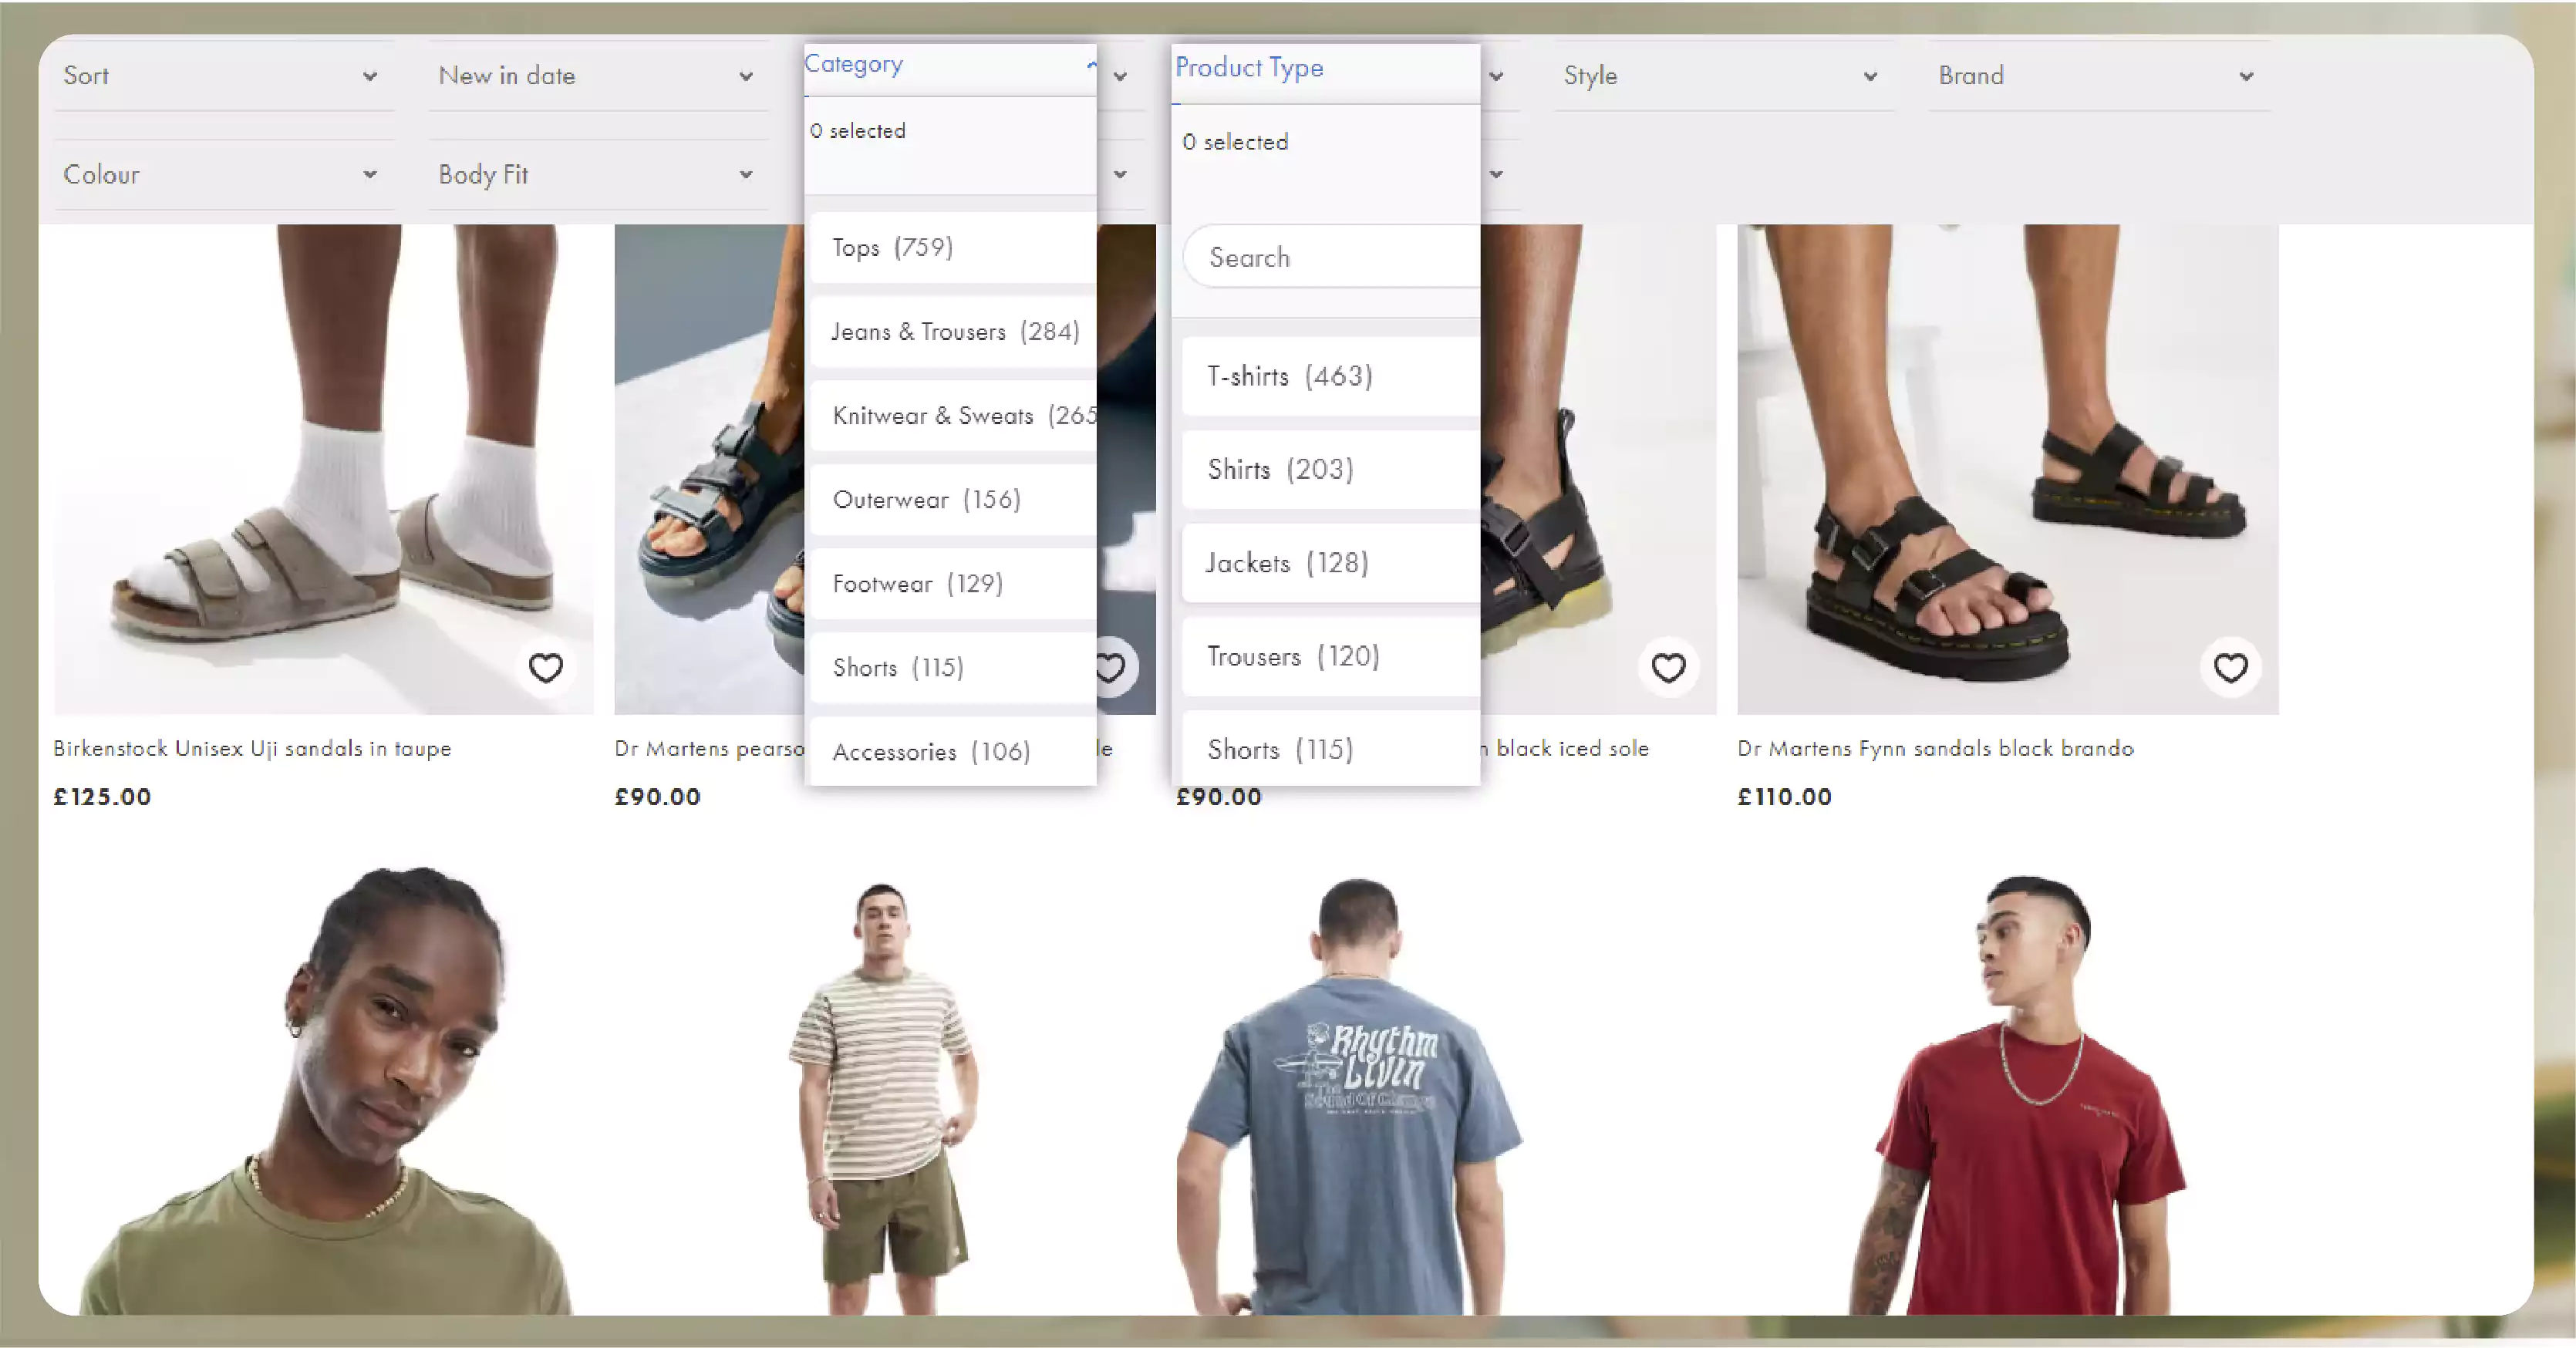Click the Brand filter dropdown arrow
Image resolution: width=2576 pixels, height=1348 pixels.
tap(2249, 75)
